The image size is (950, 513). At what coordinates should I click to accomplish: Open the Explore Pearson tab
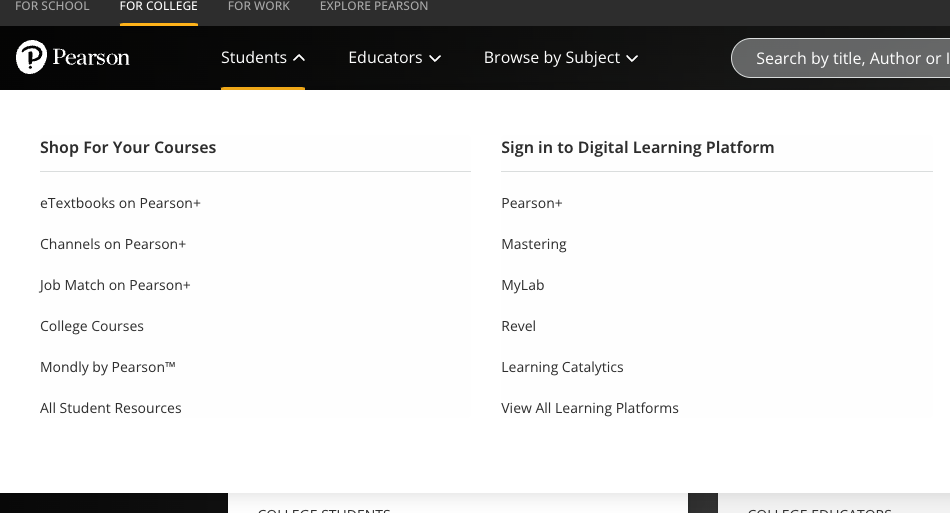click(373, 7)
